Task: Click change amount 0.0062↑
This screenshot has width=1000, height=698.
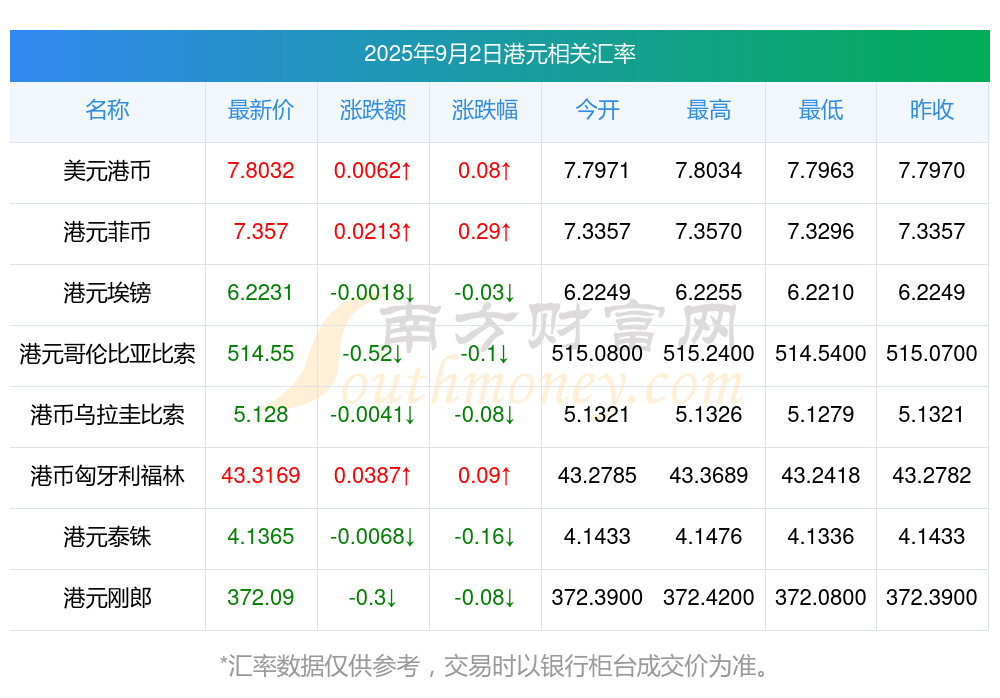Action: [373, 170]
